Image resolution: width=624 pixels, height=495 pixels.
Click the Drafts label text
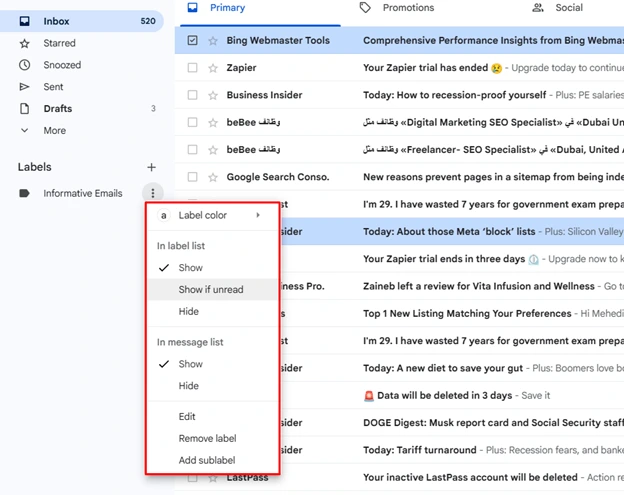tap(58, 109)
